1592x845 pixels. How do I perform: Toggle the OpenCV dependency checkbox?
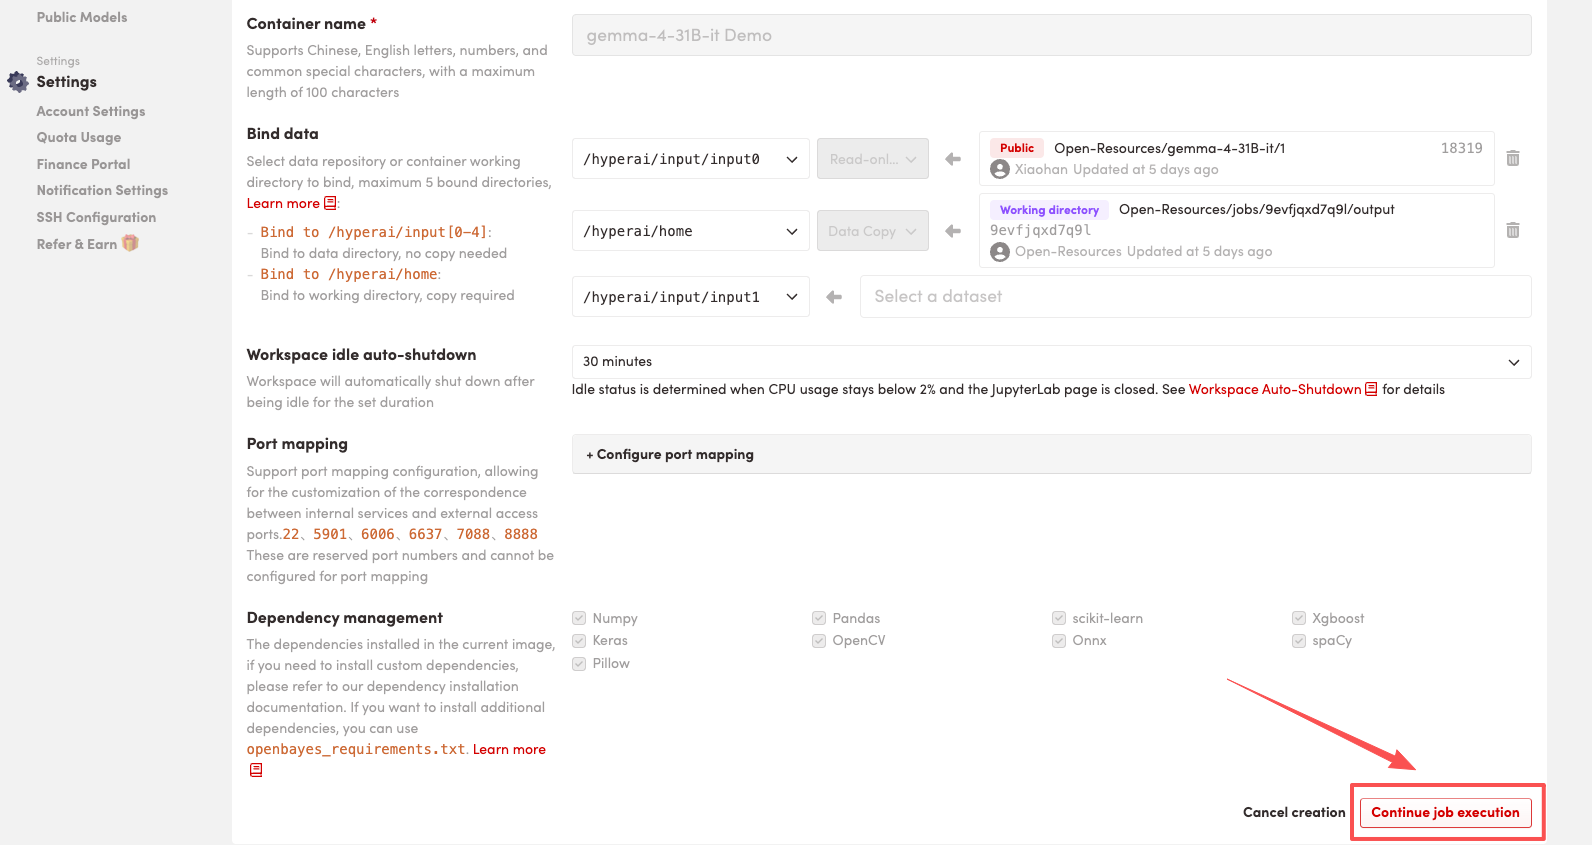(819, 641)
